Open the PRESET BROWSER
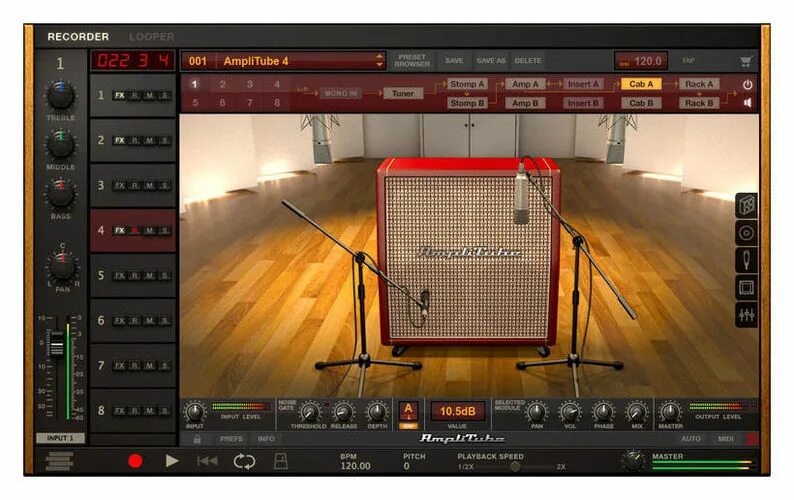Screen dimensions: 794x500 click(x=412, y=61)
